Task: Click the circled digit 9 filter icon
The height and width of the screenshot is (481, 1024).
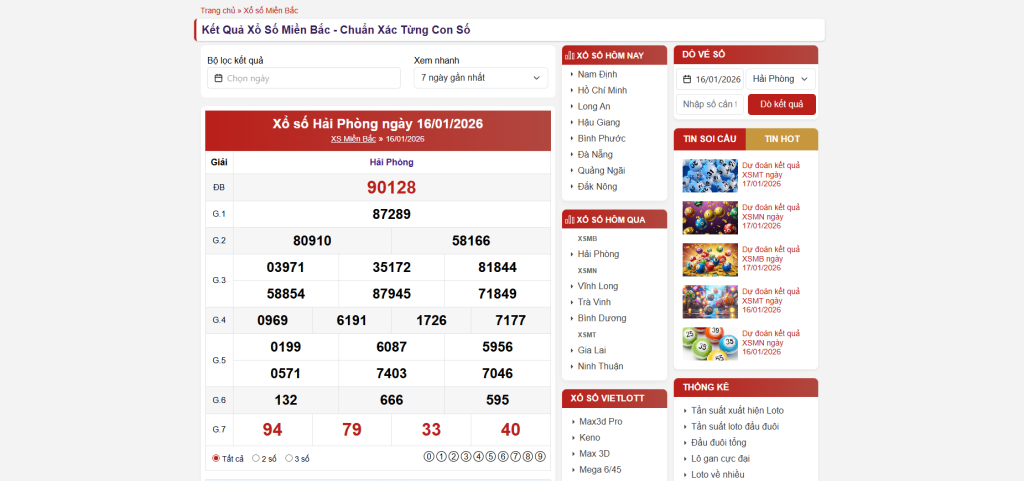Action: click(540, 457)
